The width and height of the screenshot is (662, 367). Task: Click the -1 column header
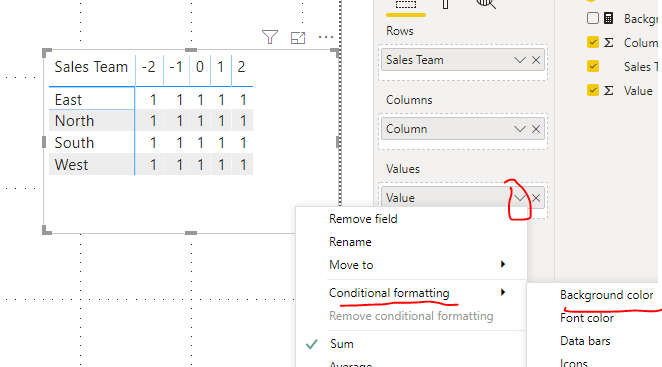click(x=176, y=67)
